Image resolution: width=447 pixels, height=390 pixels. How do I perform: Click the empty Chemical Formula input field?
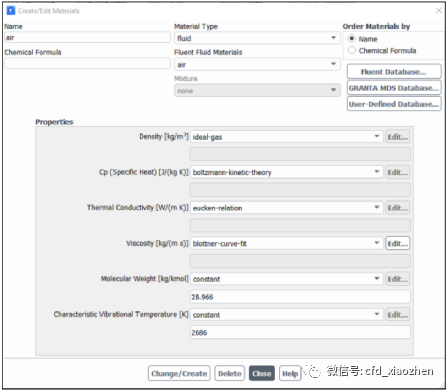pyautogui.click(x=87, y=63)
